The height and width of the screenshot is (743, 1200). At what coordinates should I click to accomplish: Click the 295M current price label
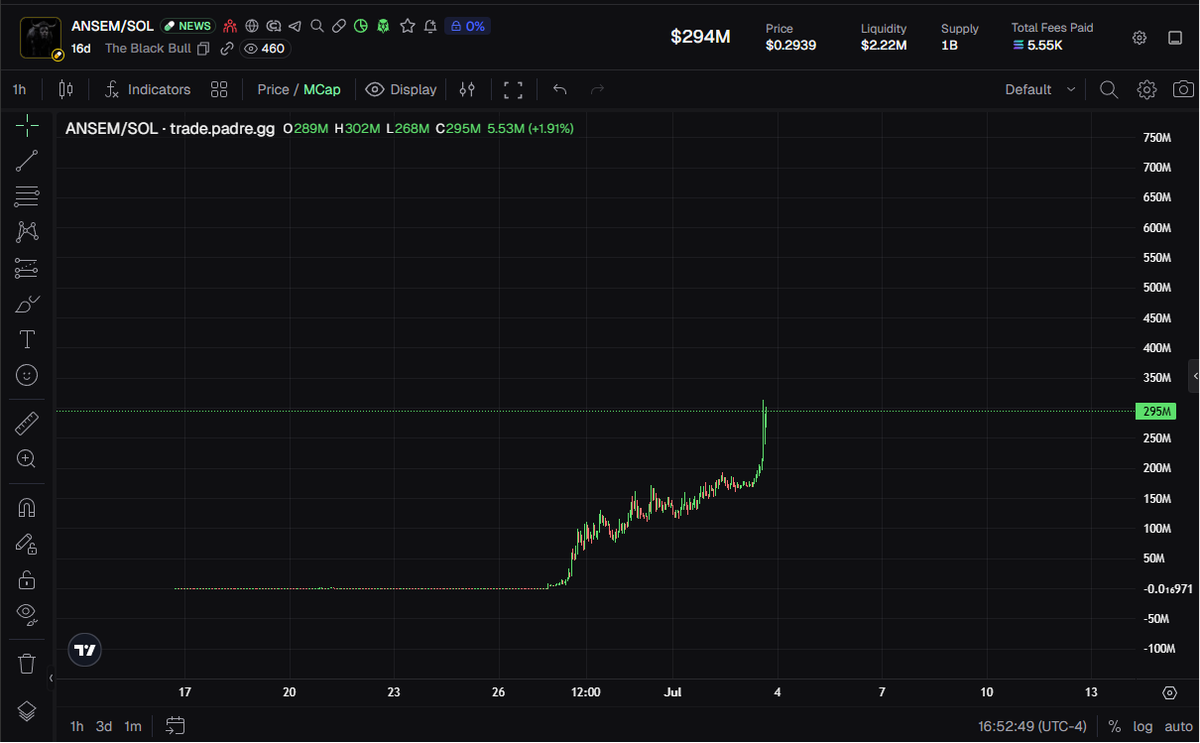click(x=1155, y=411)
